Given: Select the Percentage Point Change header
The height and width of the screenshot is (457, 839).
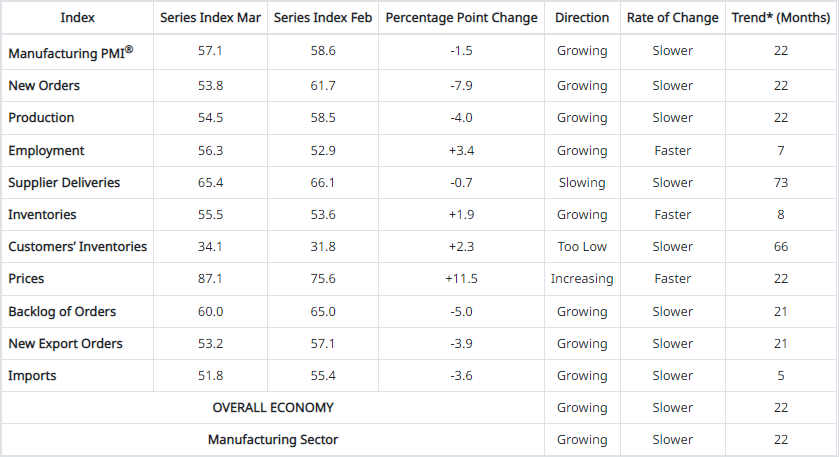Looking at the screenshot, I should pyautogui.click(x=461, y=18).
